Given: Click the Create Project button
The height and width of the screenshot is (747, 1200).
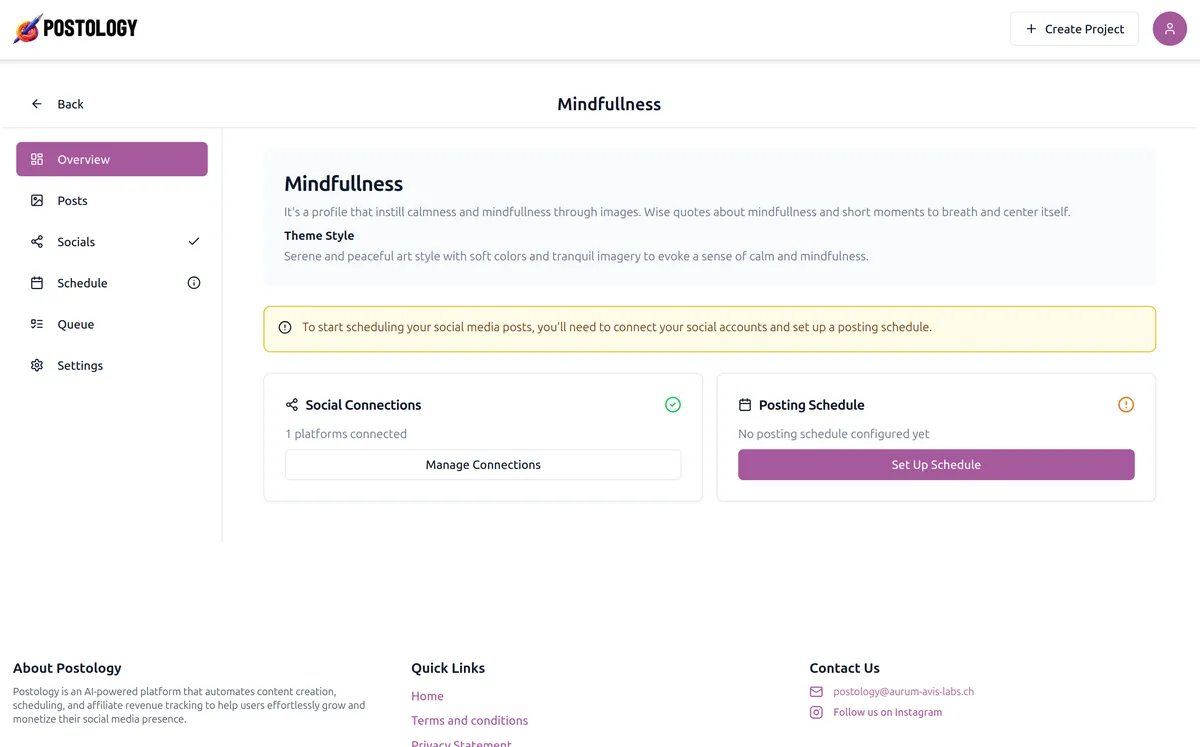Looking at the screenshot, I should pyautogui.click(x=1073, y=28).
